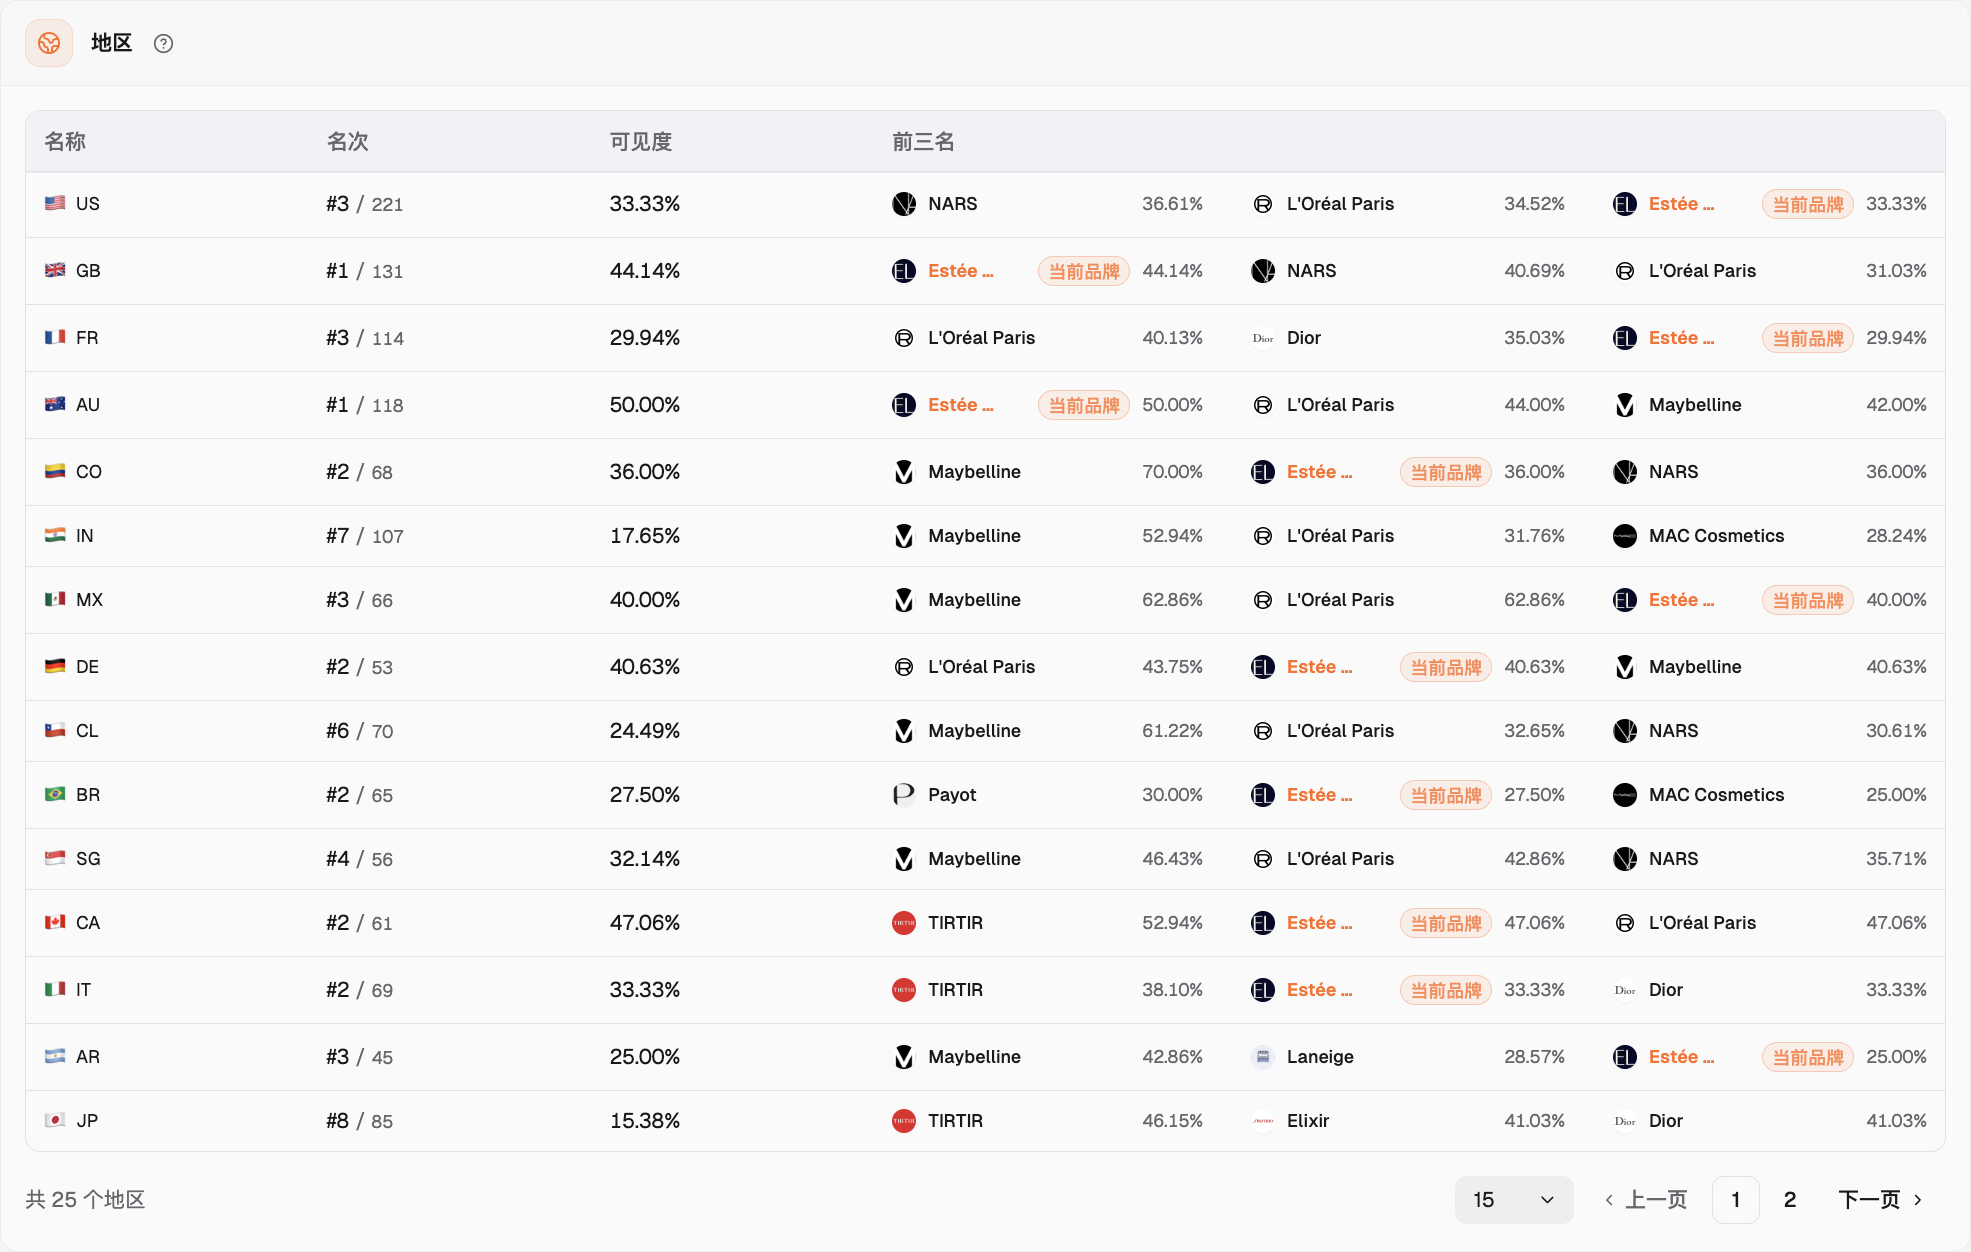Go to the previous page with 上一页
The width and height of the screenshot is (1971, 1252).
[1646, 1200]
